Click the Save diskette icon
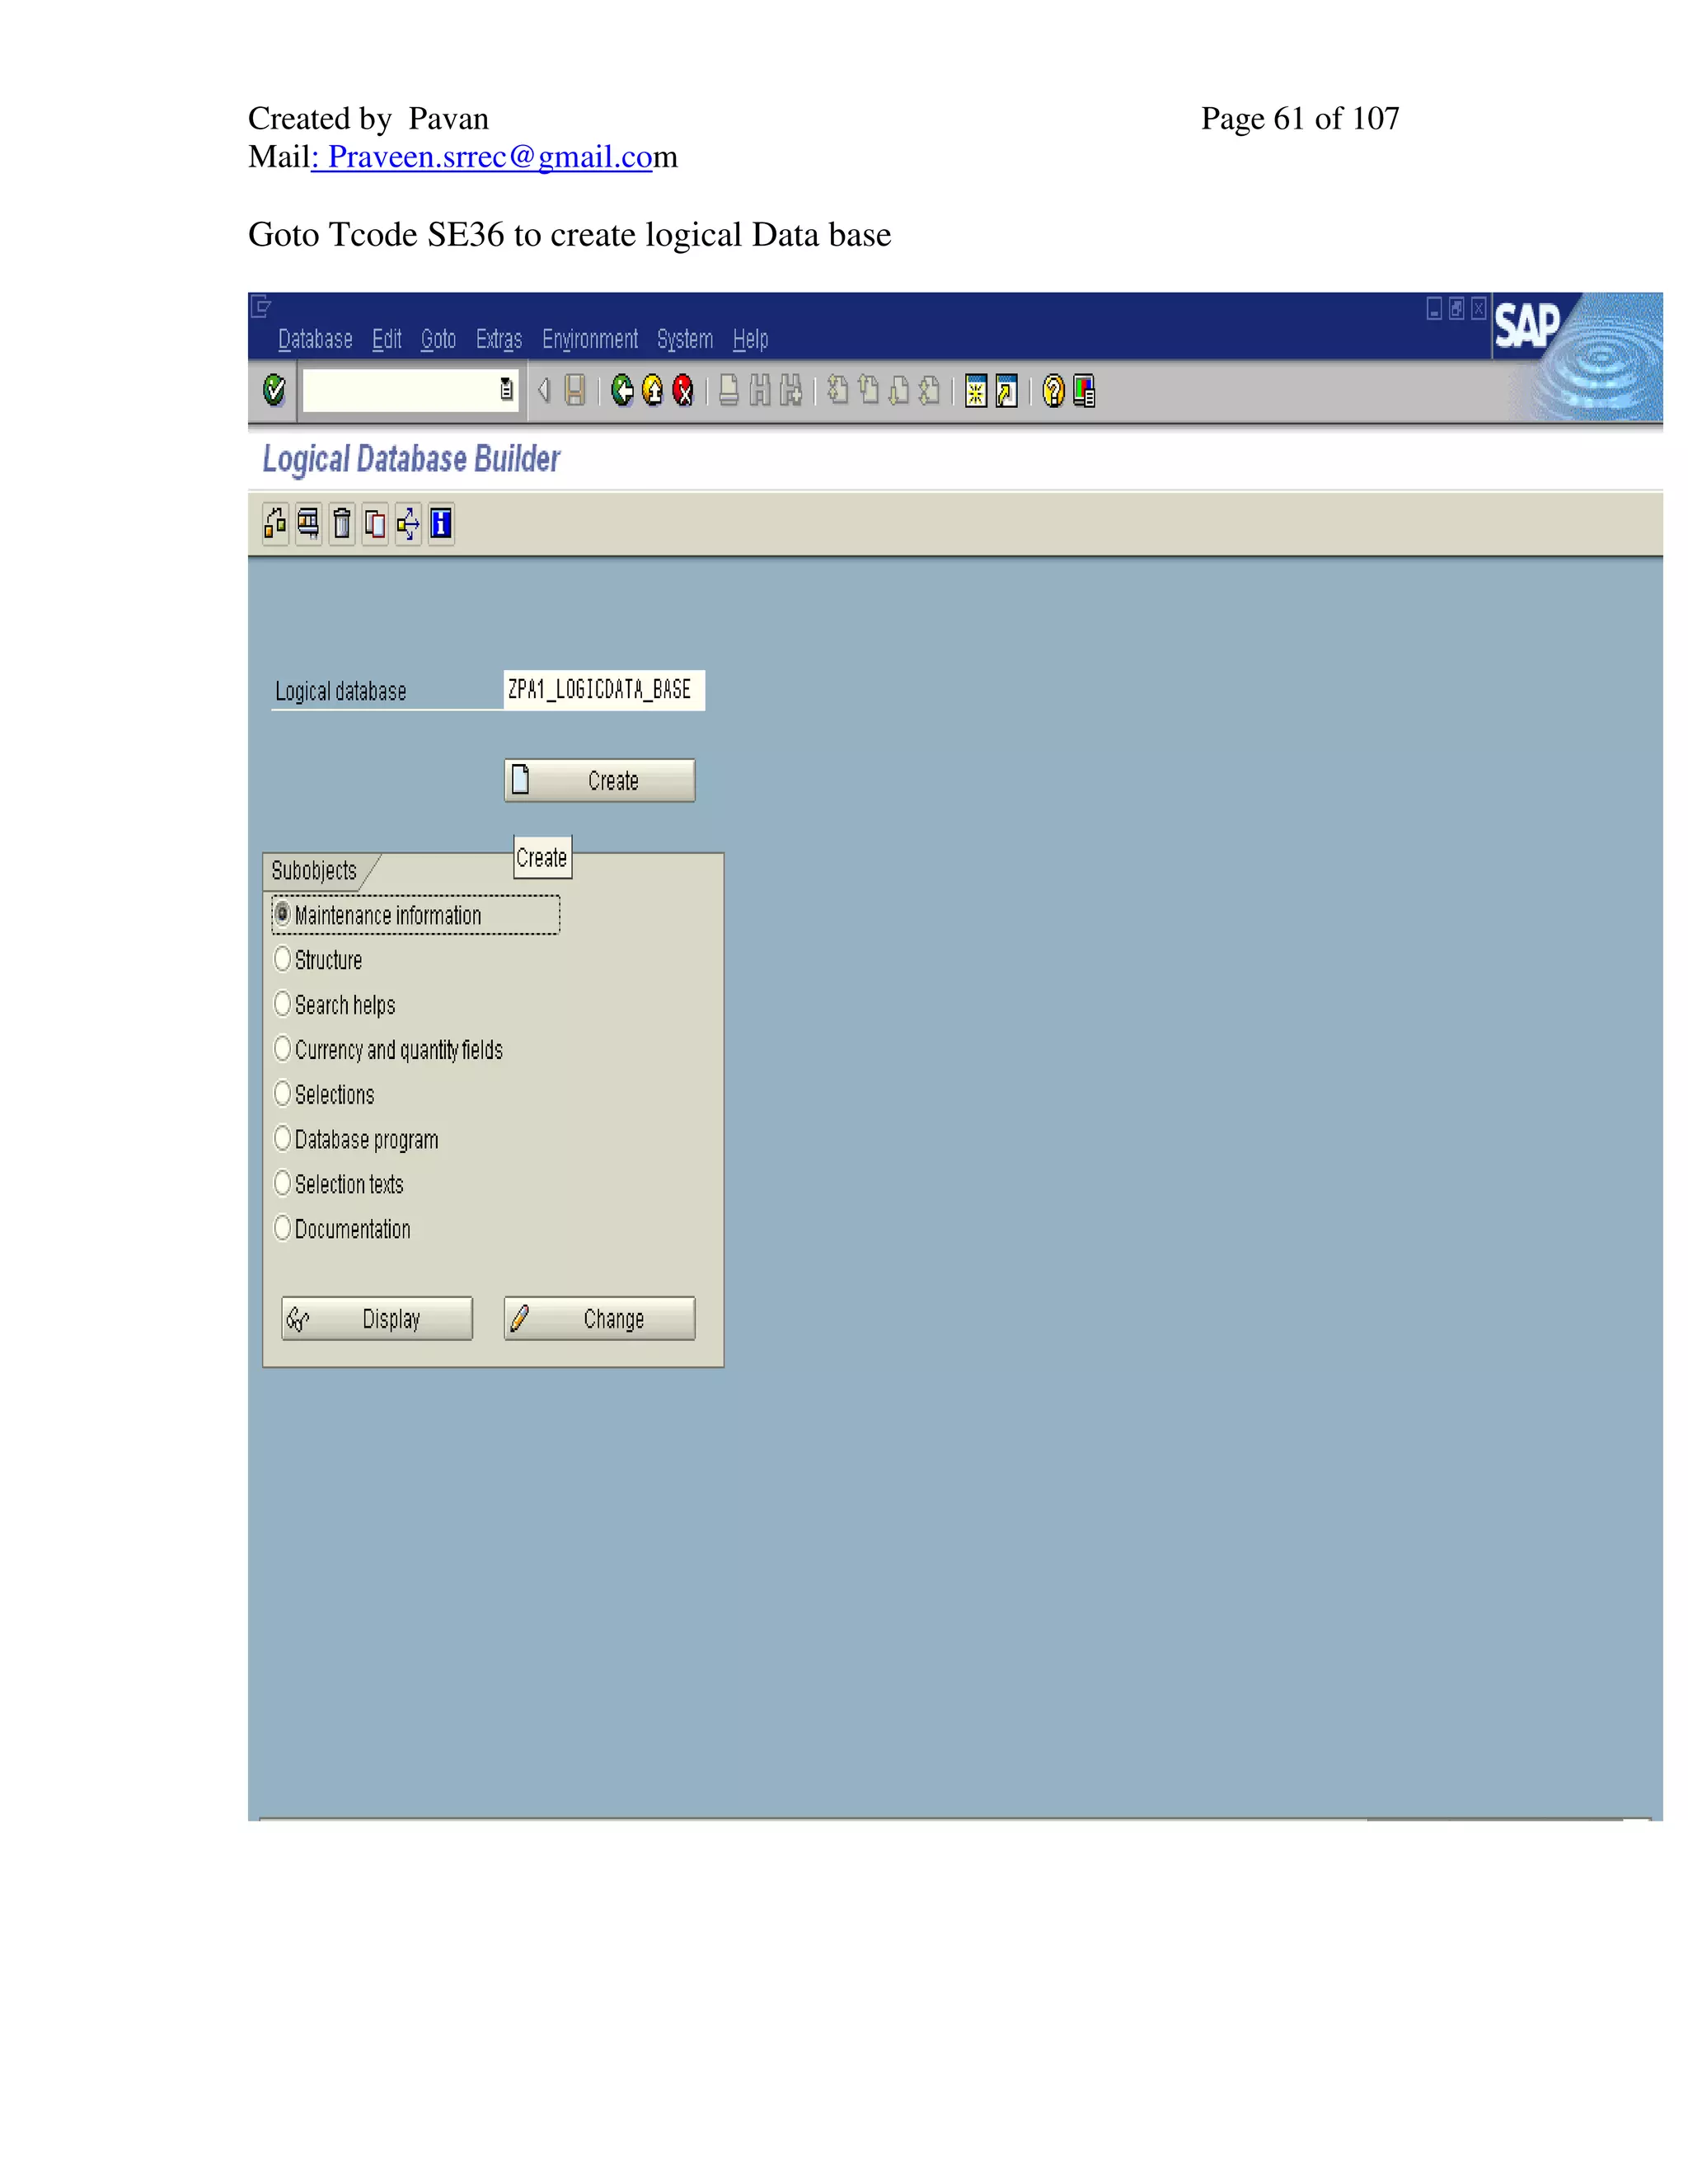 coord(575,390)
